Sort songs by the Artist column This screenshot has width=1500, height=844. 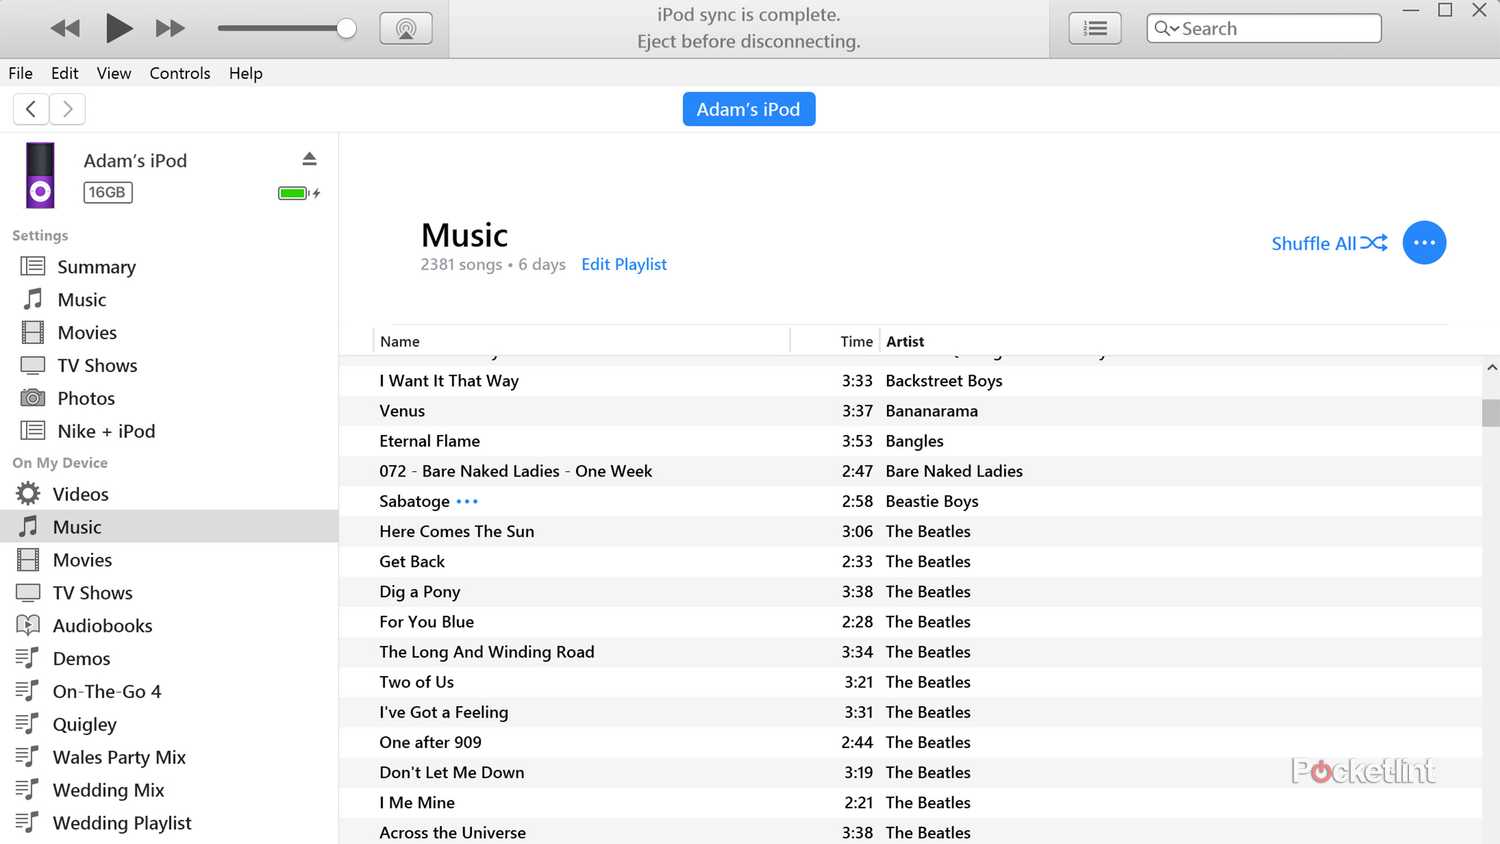pos(905,341)
